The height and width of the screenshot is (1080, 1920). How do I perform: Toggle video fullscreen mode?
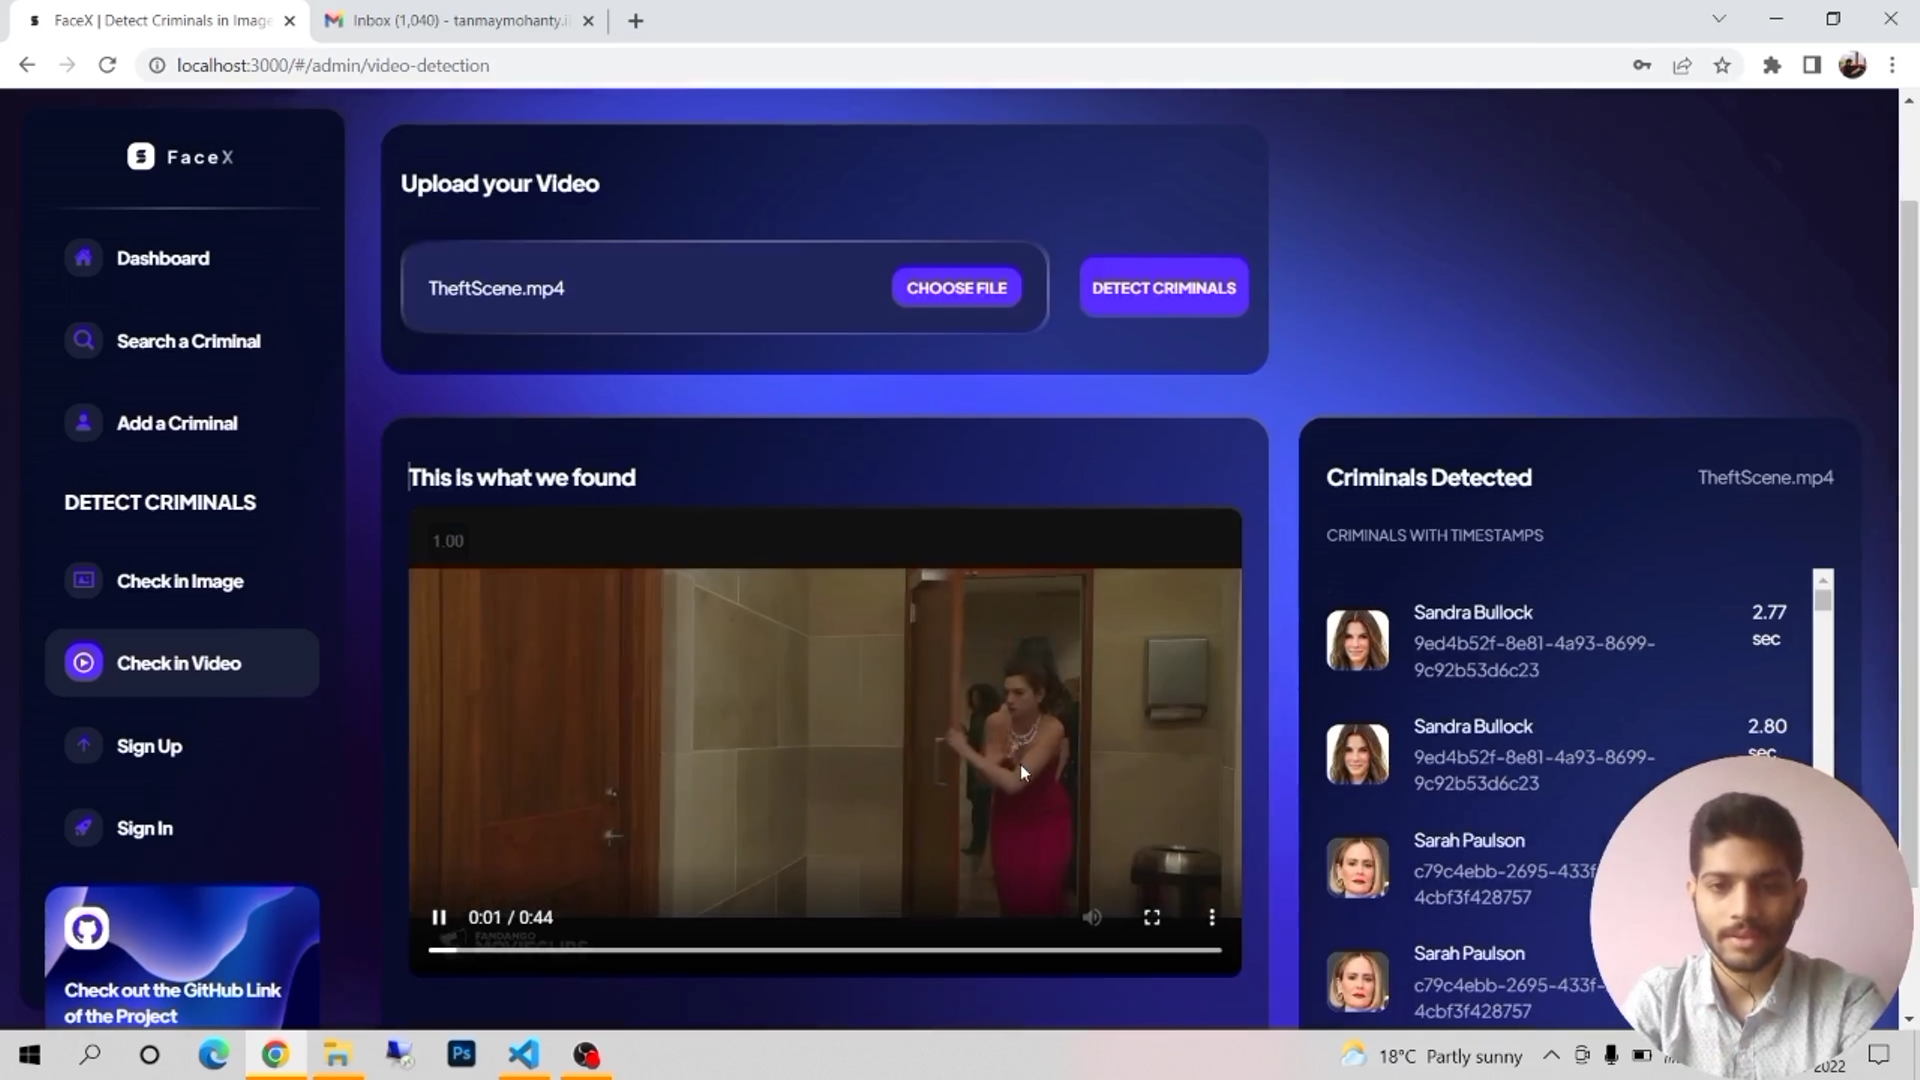[x=1152, y=918]
